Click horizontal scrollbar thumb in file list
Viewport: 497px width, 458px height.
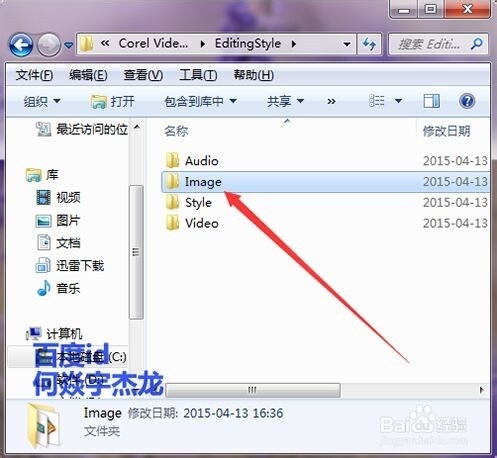253,390
